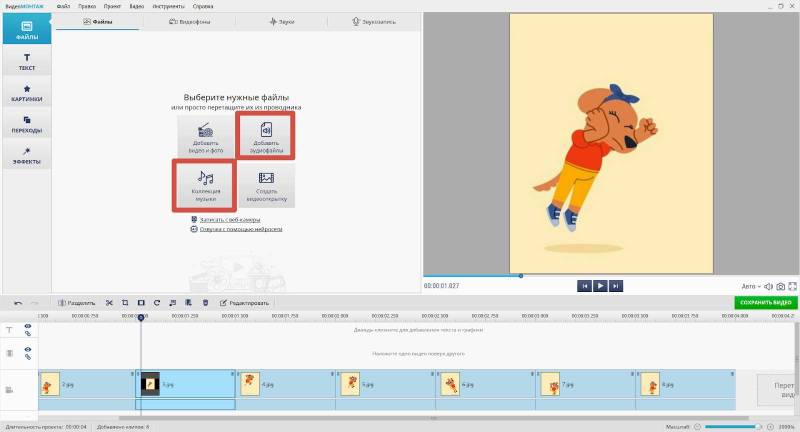Zoom in timeline with plus icon
This screenshot has height=432, width=800.
[770, 427]
